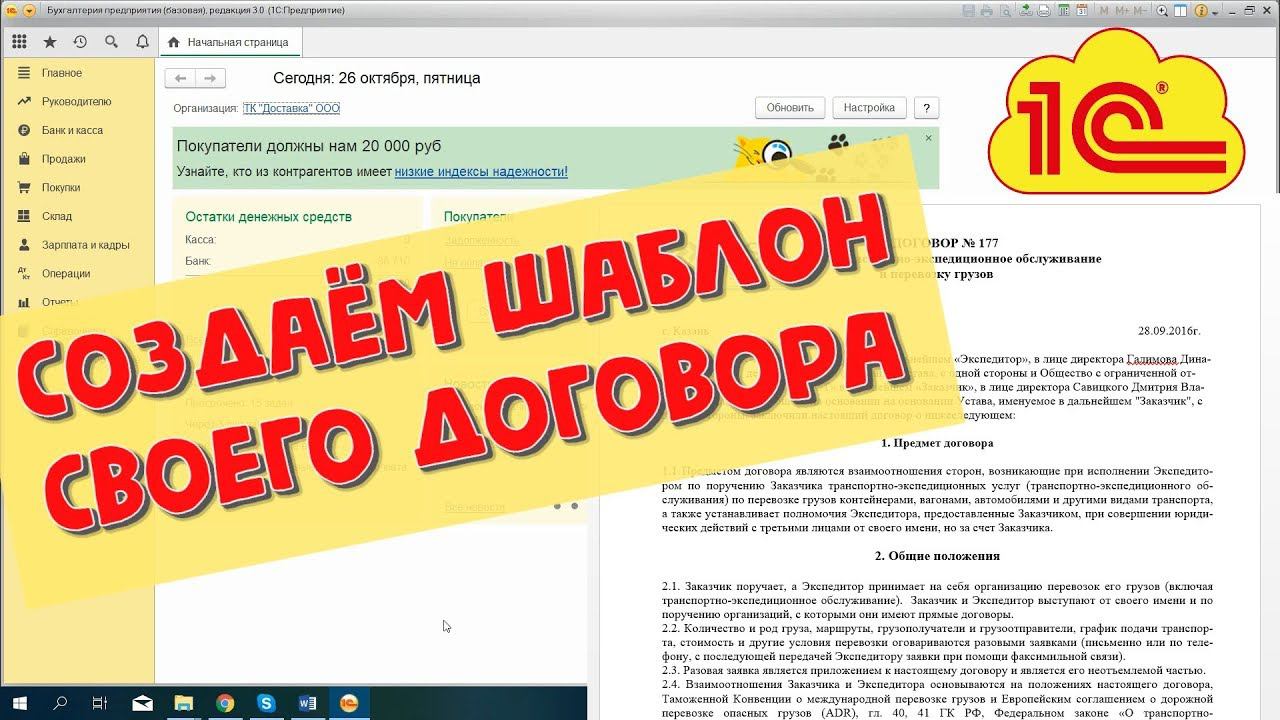Open File Explorer on taskbar
The height and width of the screenshot is (720, 1280).
pos(183,703)
